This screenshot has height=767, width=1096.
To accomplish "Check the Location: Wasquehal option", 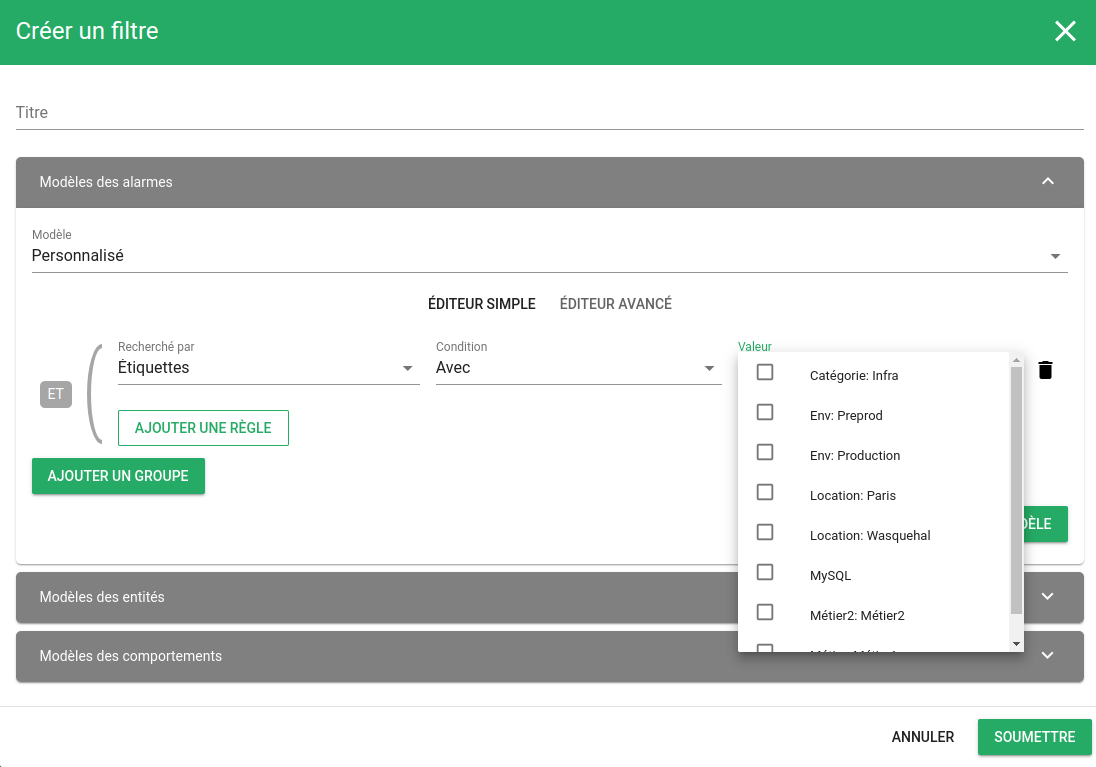I will pos(765,532).
